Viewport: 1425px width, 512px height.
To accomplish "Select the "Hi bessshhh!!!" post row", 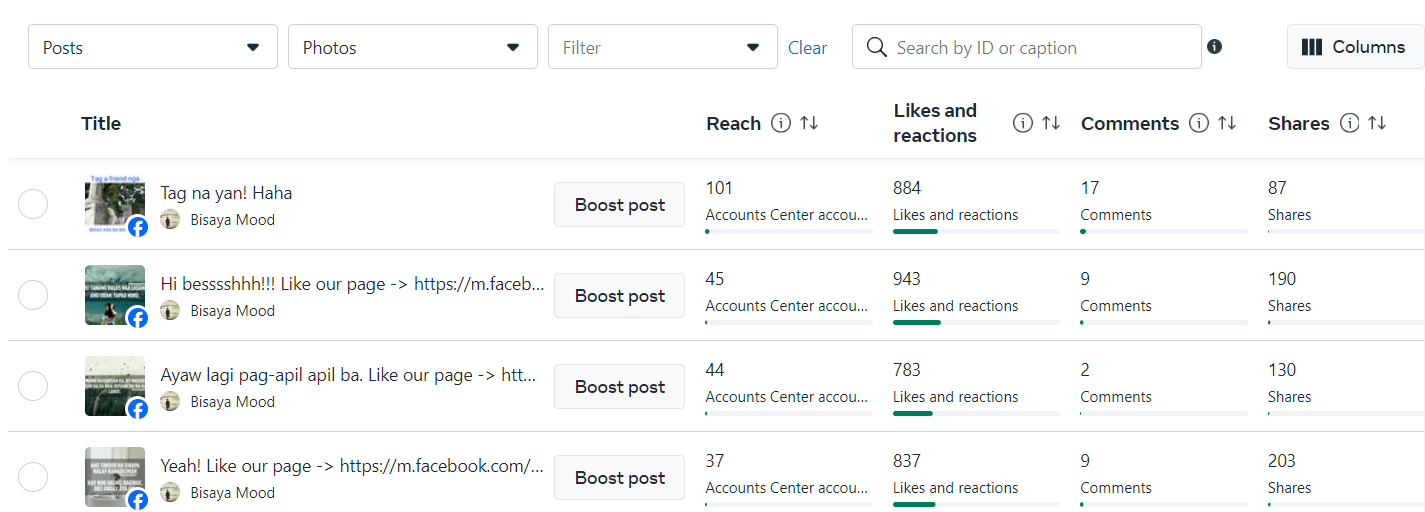I will click(33, 296).
